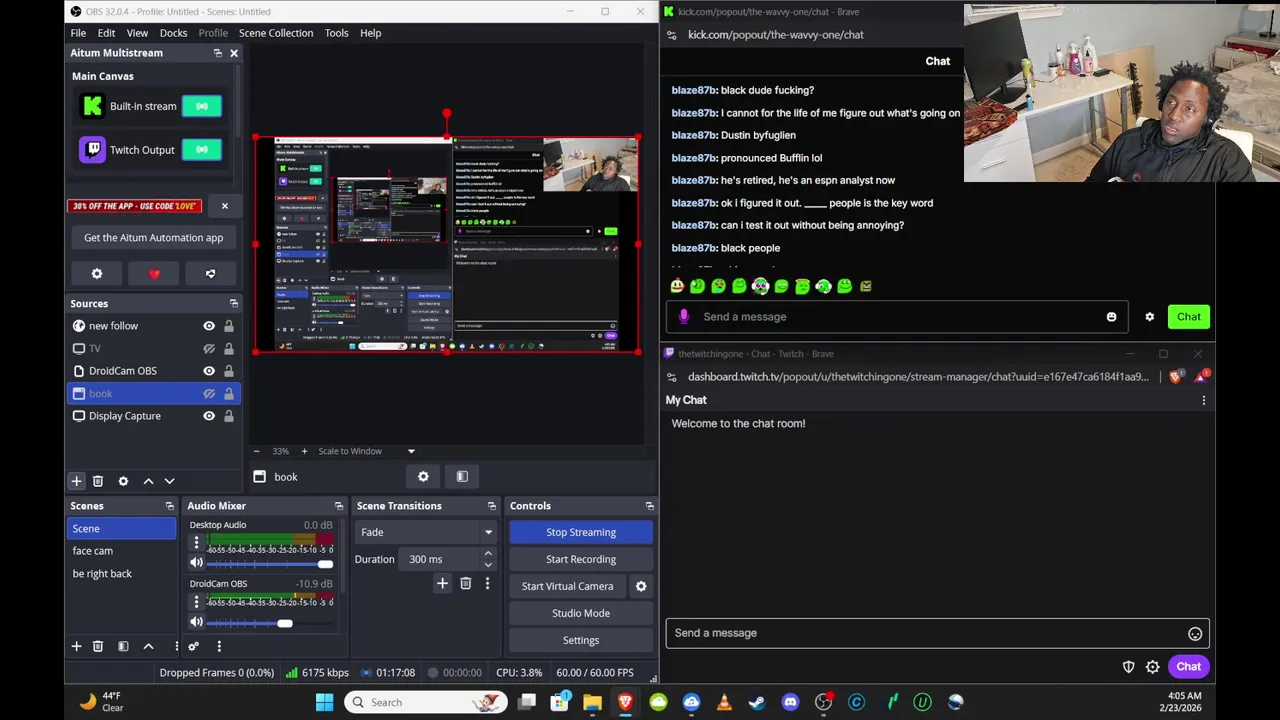
Task: Open properties gear for book in source toolbar
Action: coord(423,477)
